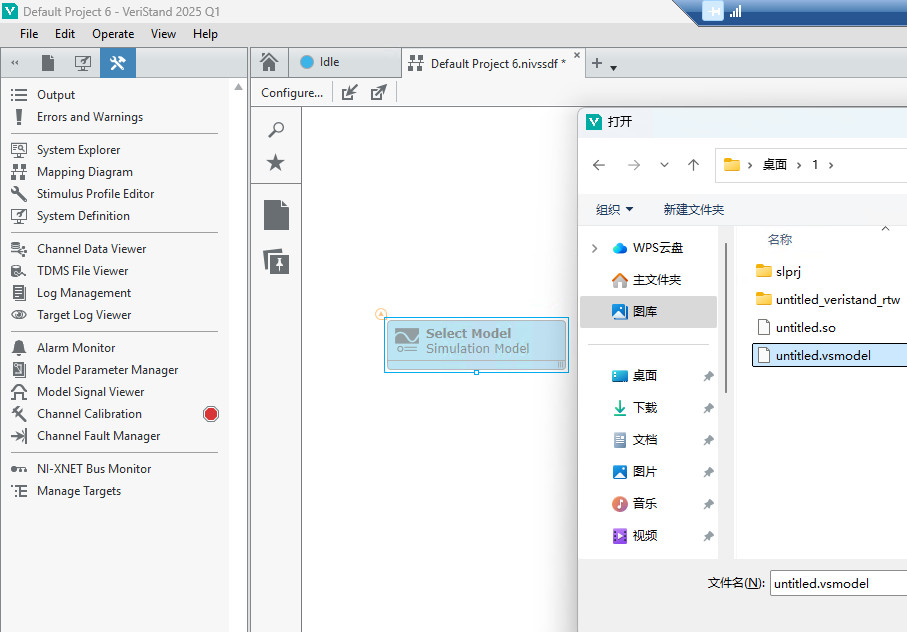Close the Default Project 6.nivssdf tab

click(x=577, y=56)
